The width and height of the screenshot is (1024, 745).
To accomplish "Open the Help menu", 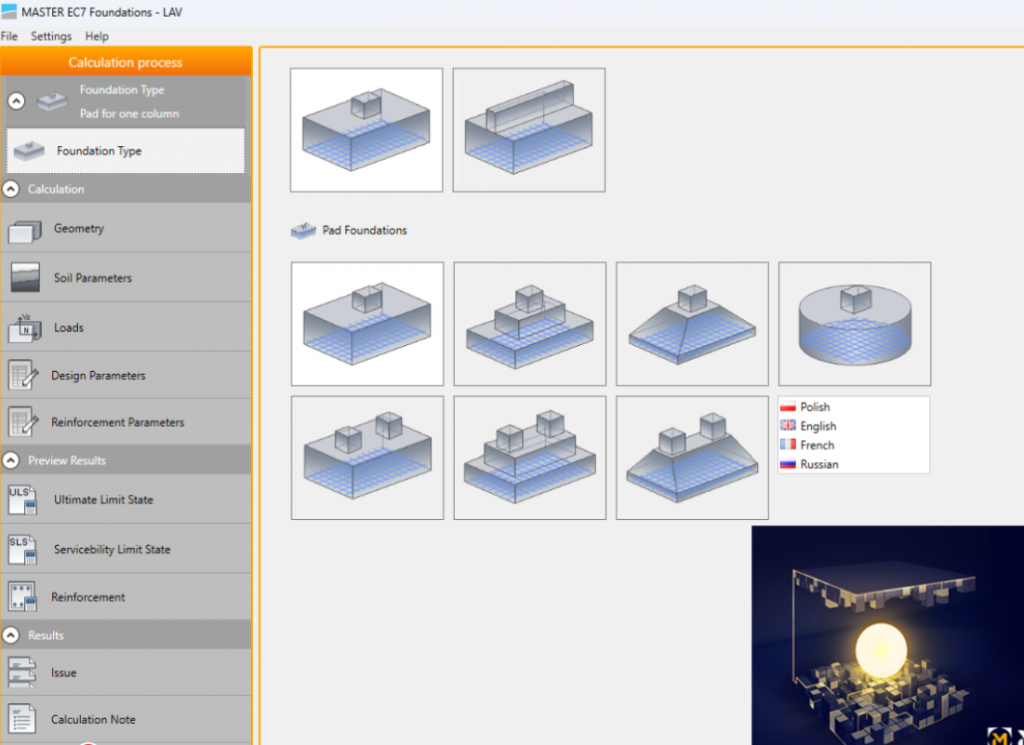I will (97, 36).
